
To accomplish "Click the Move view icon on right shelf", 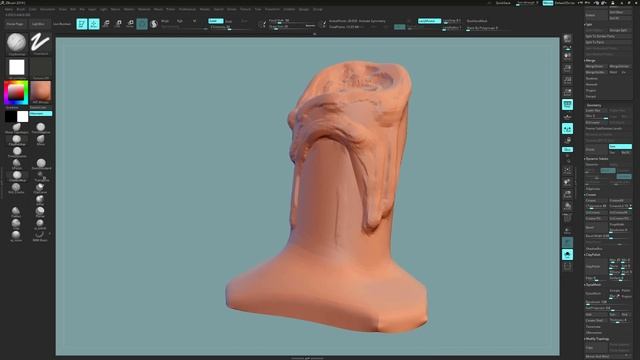I will pos(567,182).
